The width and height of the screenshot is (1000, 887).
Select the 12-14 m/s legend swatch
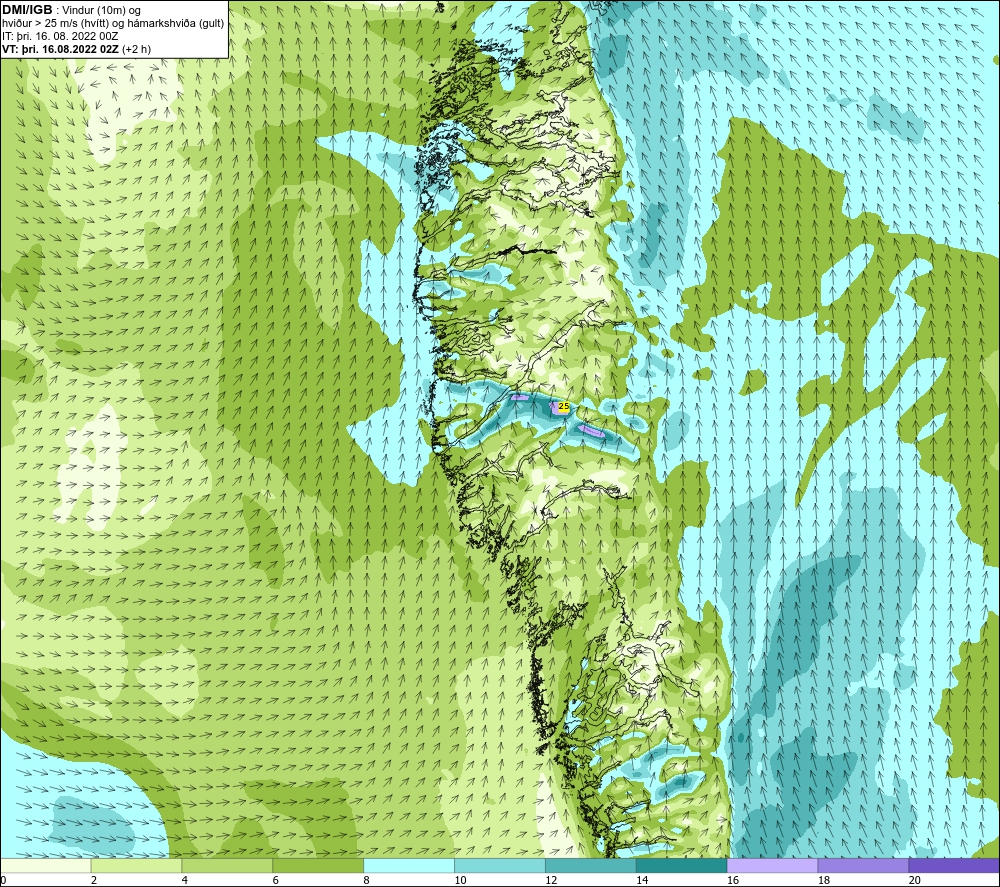(591, 865)
